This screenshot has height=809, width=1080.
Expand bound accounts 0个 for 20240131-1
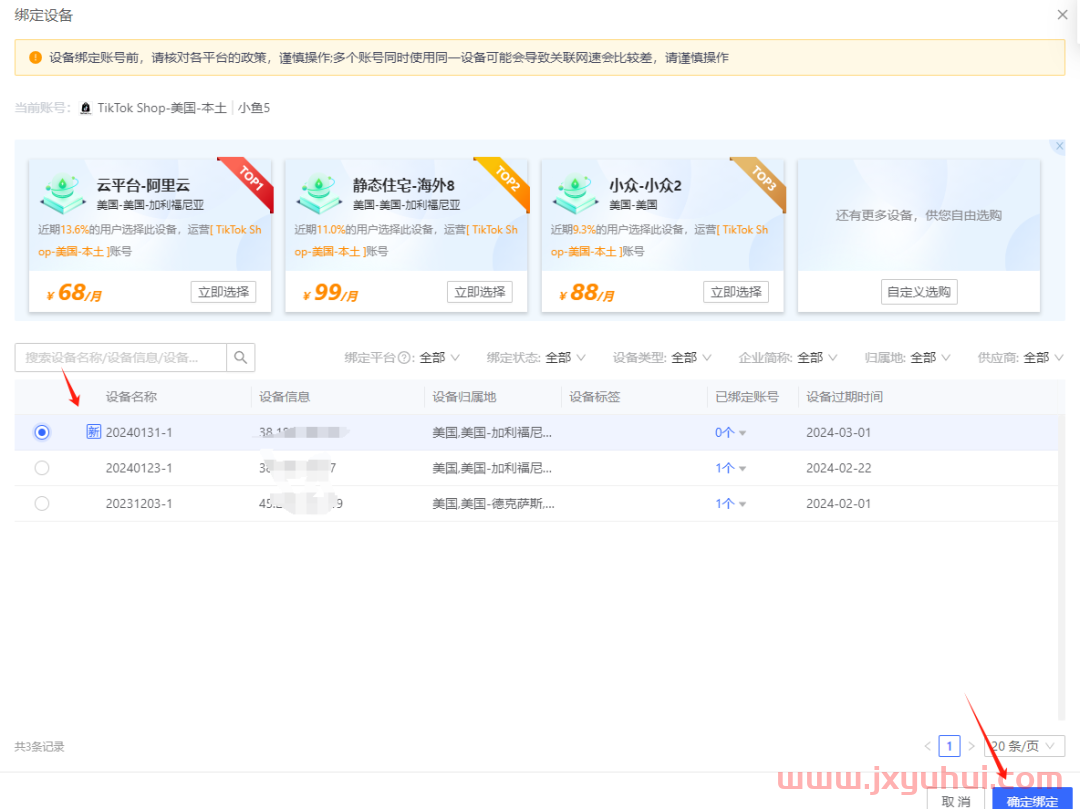point(731,432)
